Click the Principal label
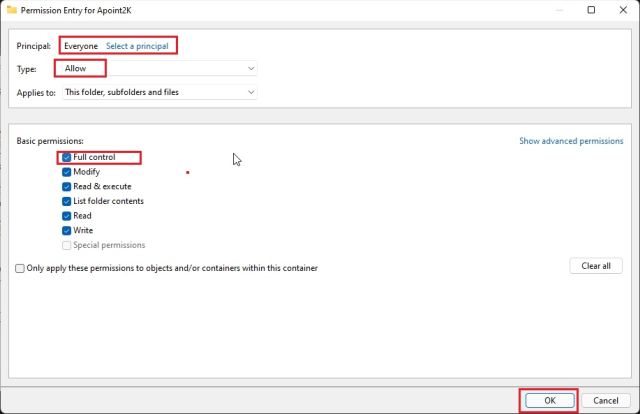Image resolution: width=640 pixels, height=414 pixels. (33, 46)
